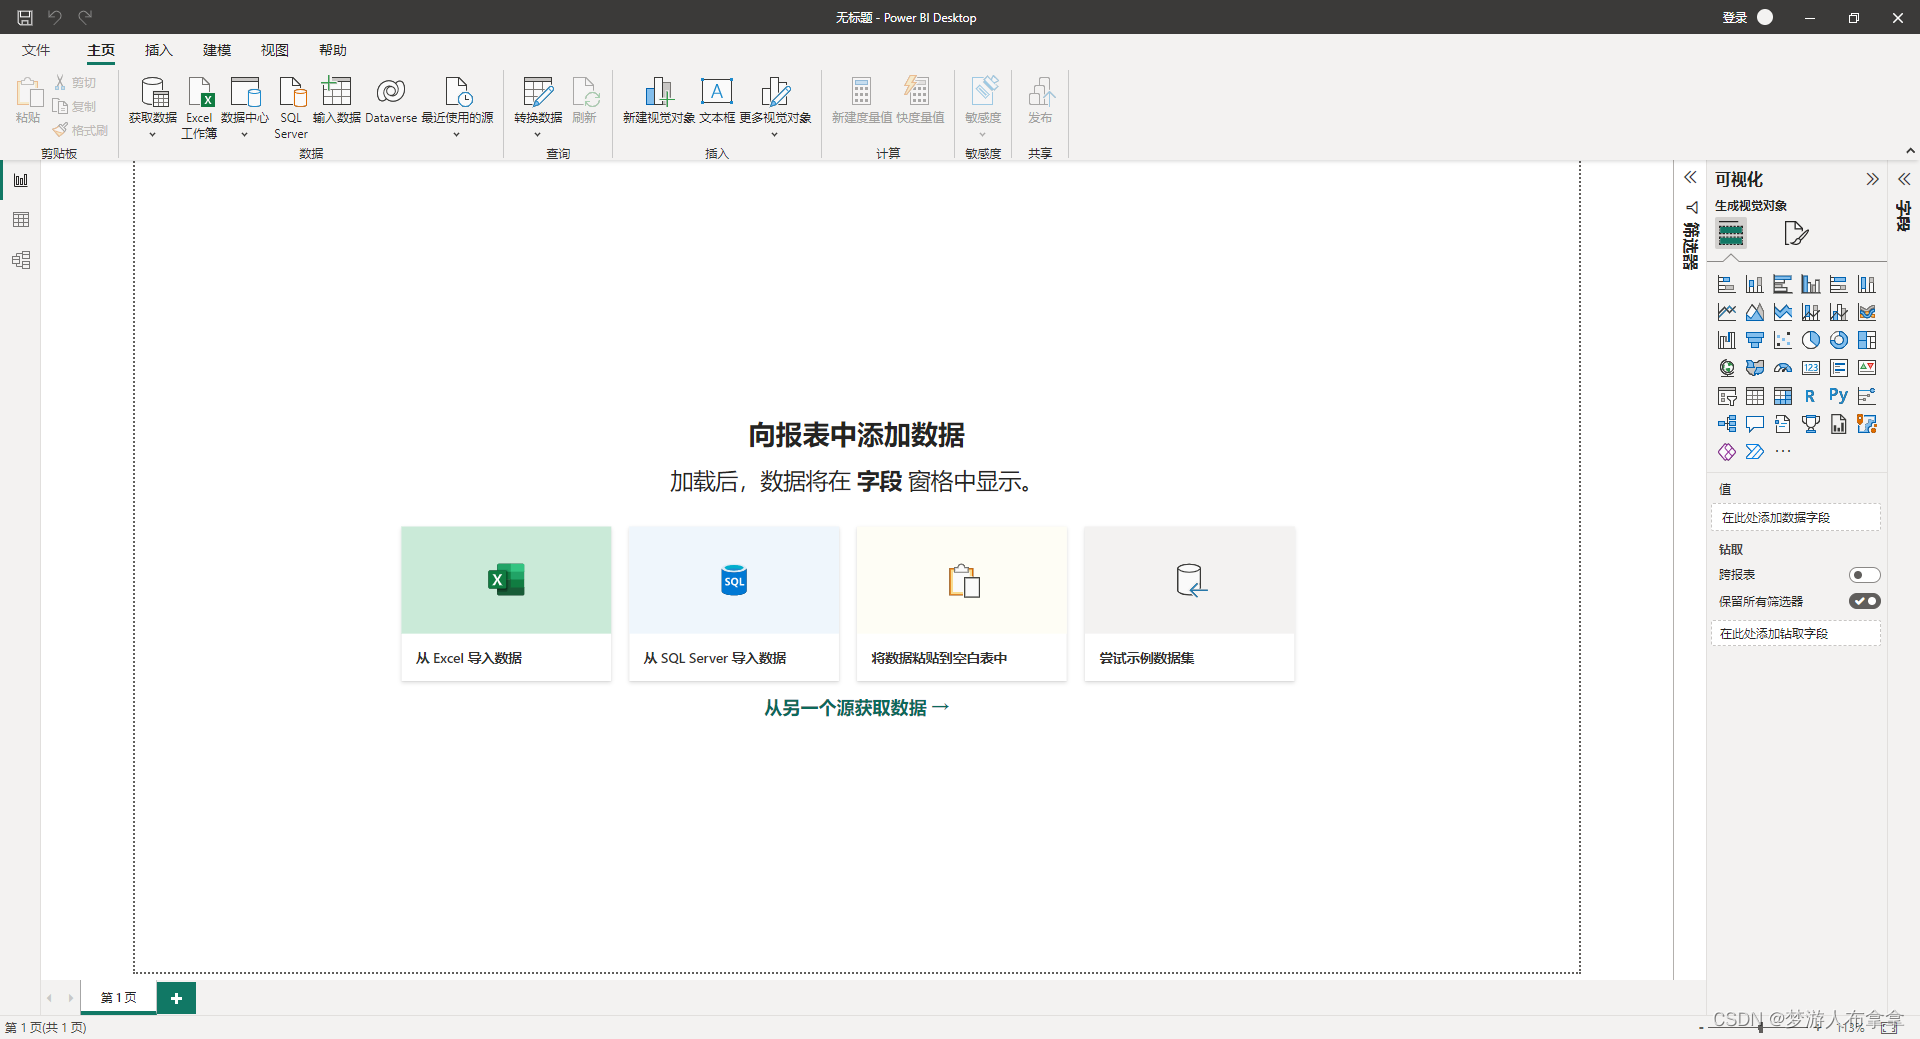Click the Save icon in title bar
The height and width of the screenshot is (1039, 1920).
[25, 17]
